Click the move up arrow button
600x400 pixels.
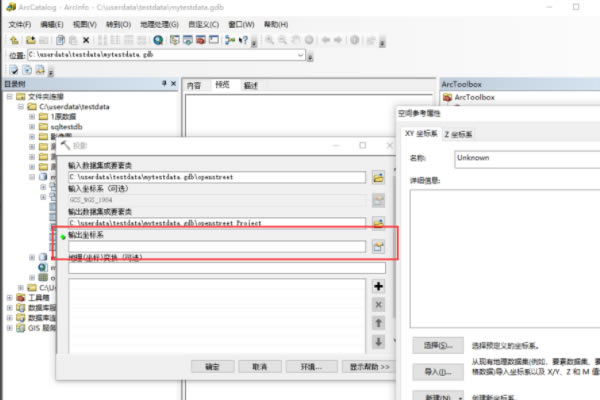378,323
